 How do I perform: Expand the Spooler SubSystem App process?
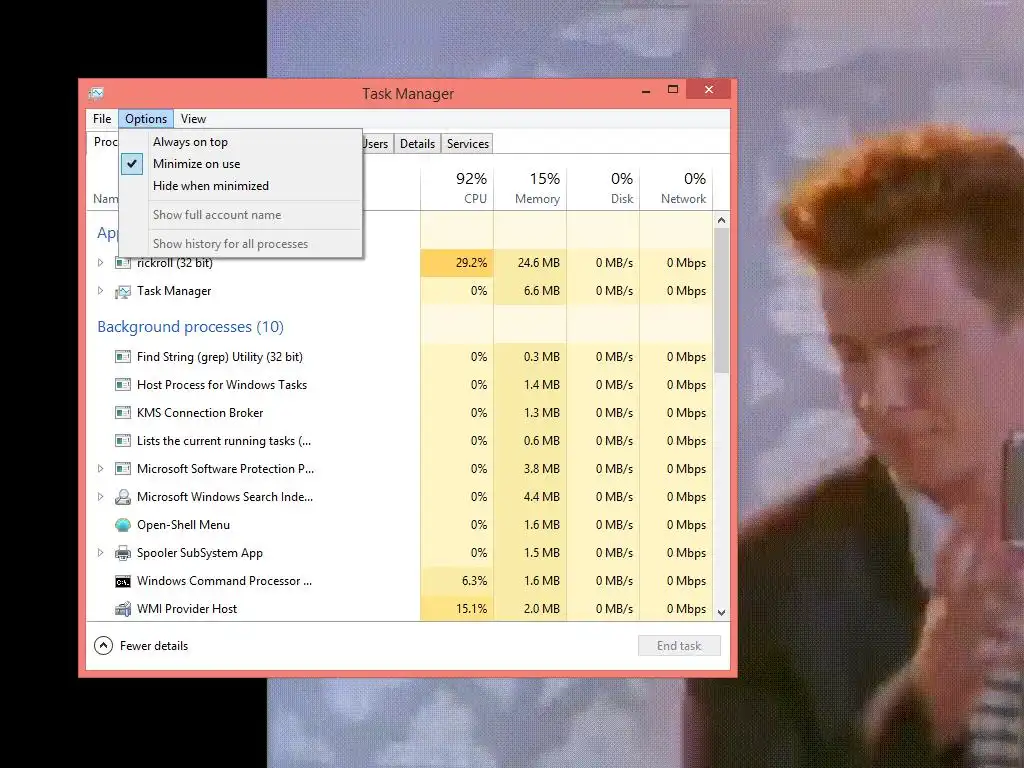[100, 552]
